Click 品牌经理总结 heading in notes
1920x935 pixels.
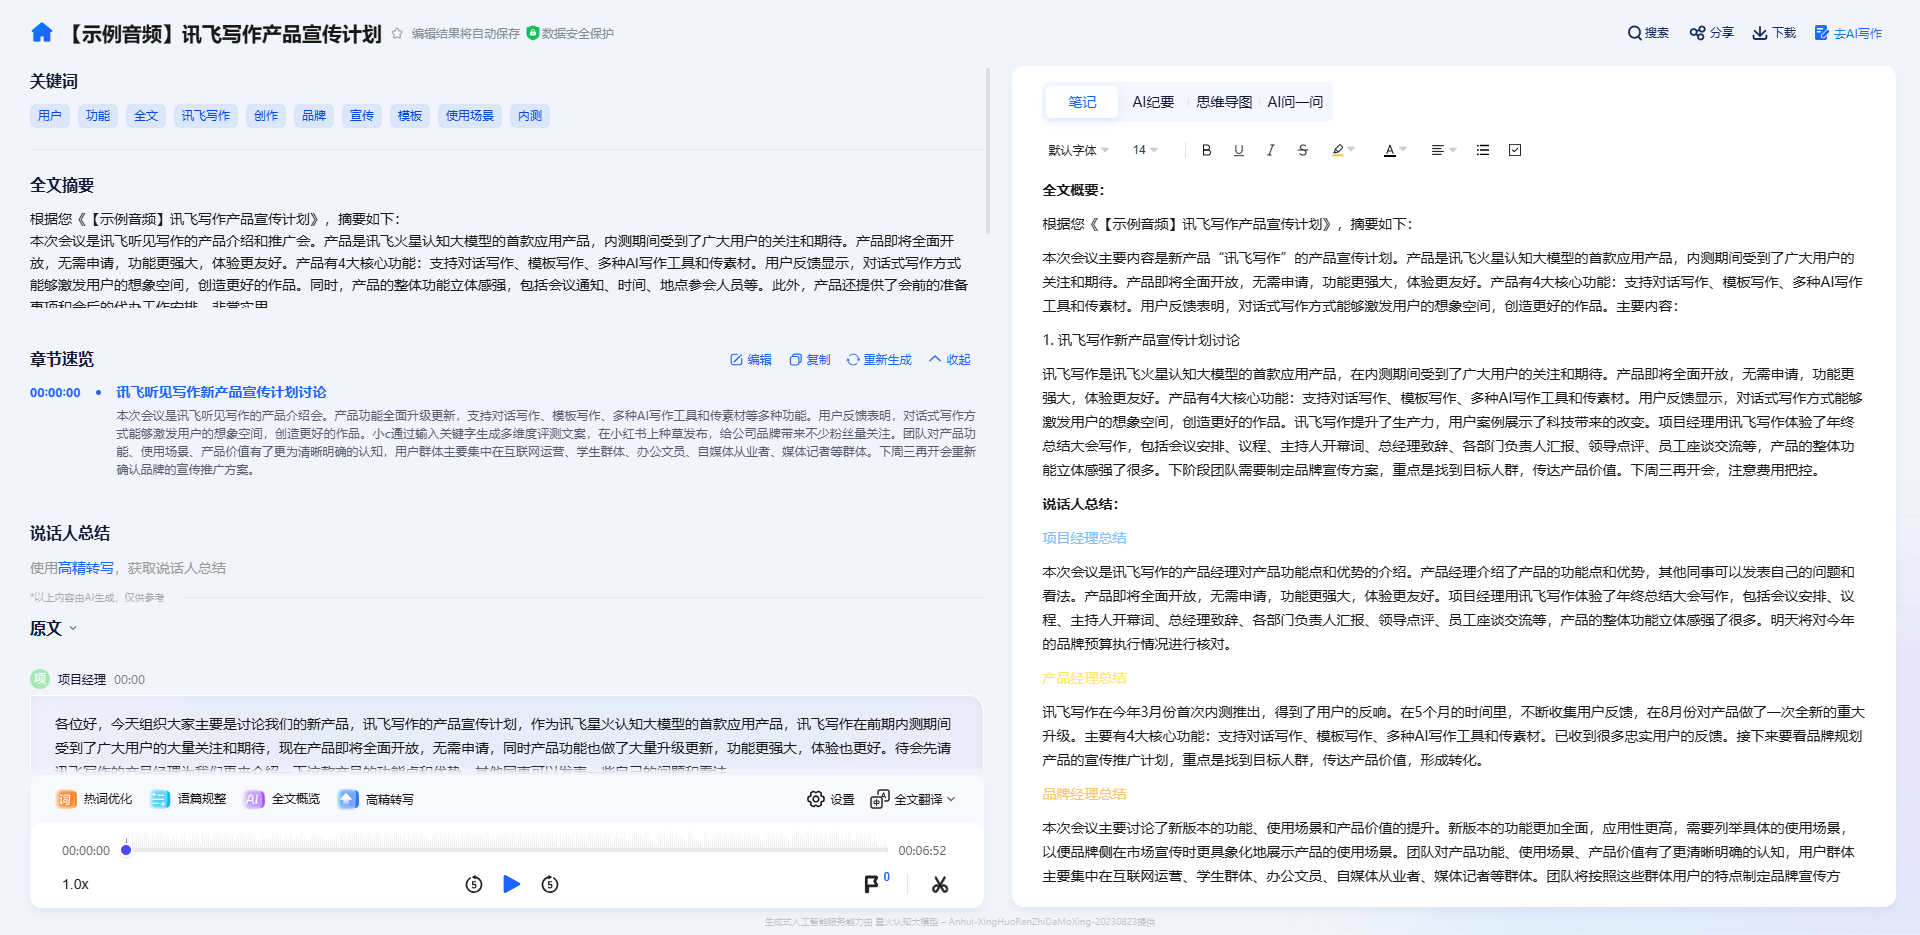pos(1084,794)
